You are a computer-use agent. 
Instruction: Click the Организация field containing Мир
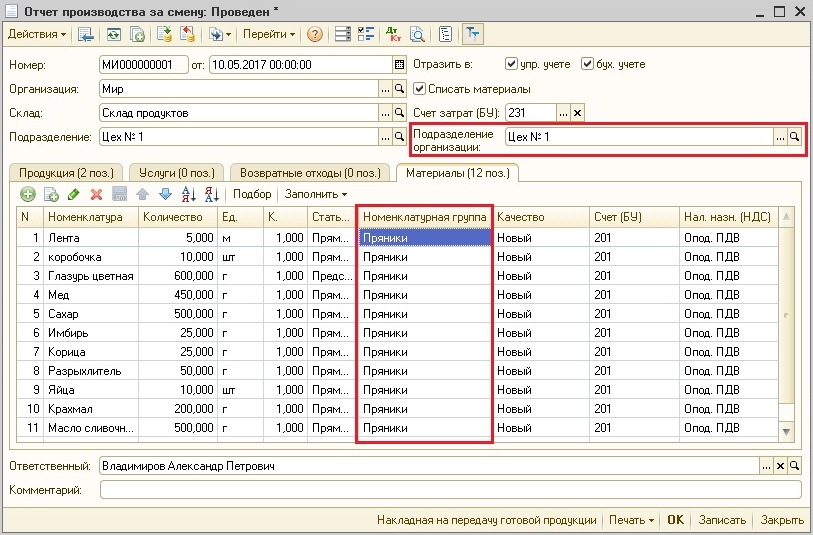[239, 89]
